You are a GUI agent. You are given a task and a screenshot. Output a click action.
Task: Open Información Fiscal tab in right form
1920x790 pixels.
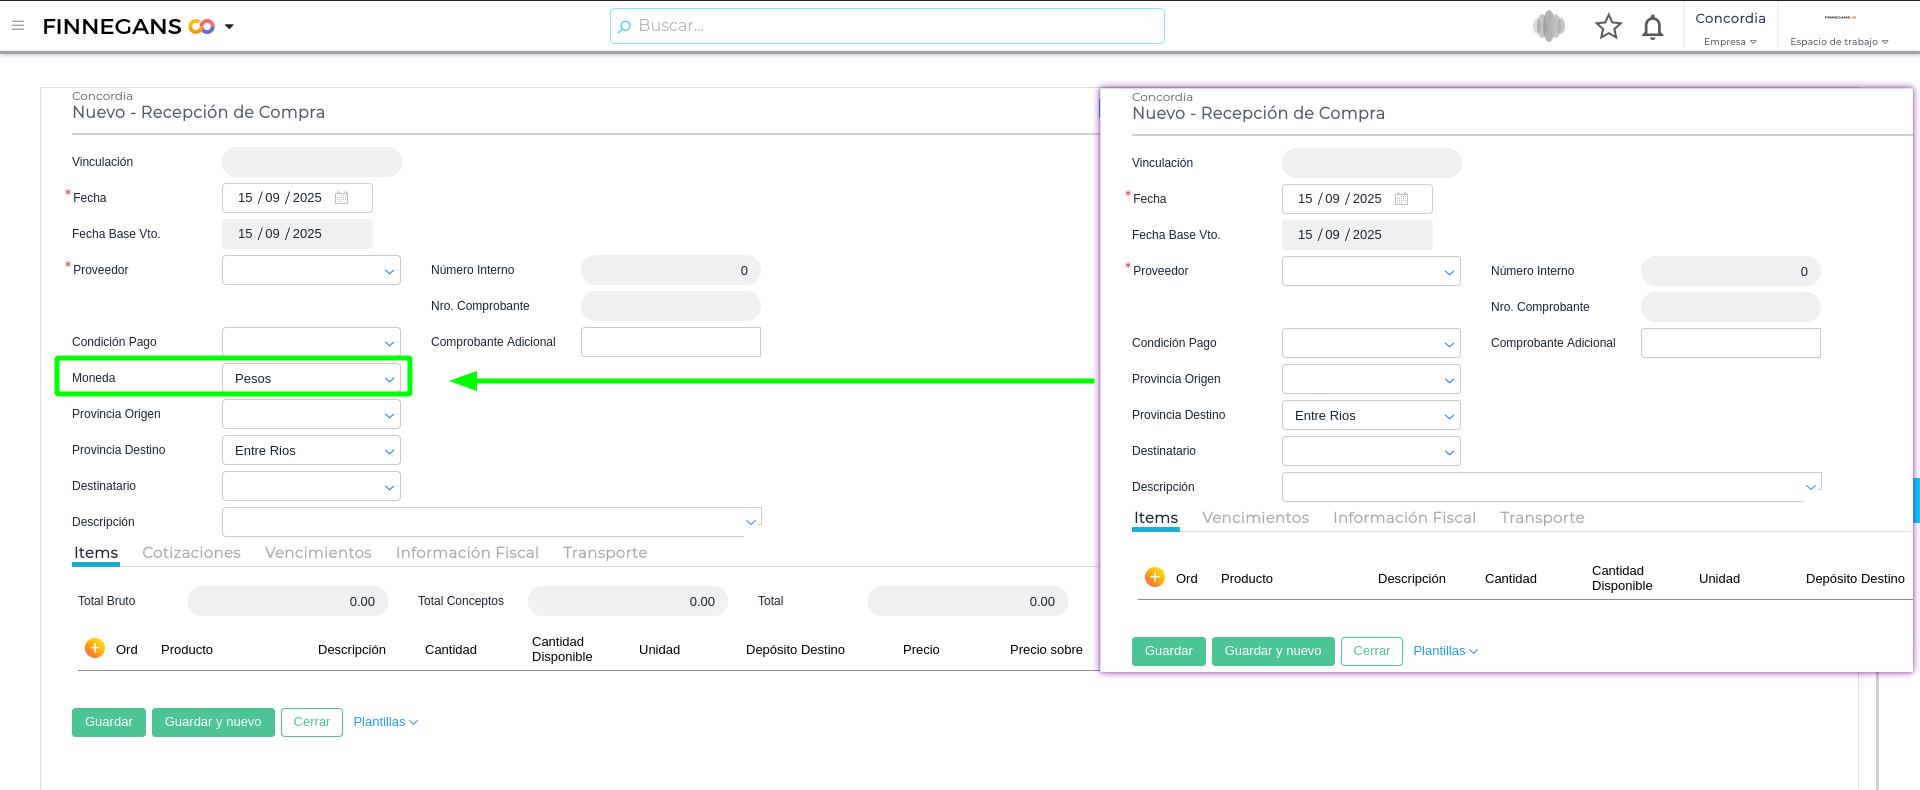pos(1404,518)
